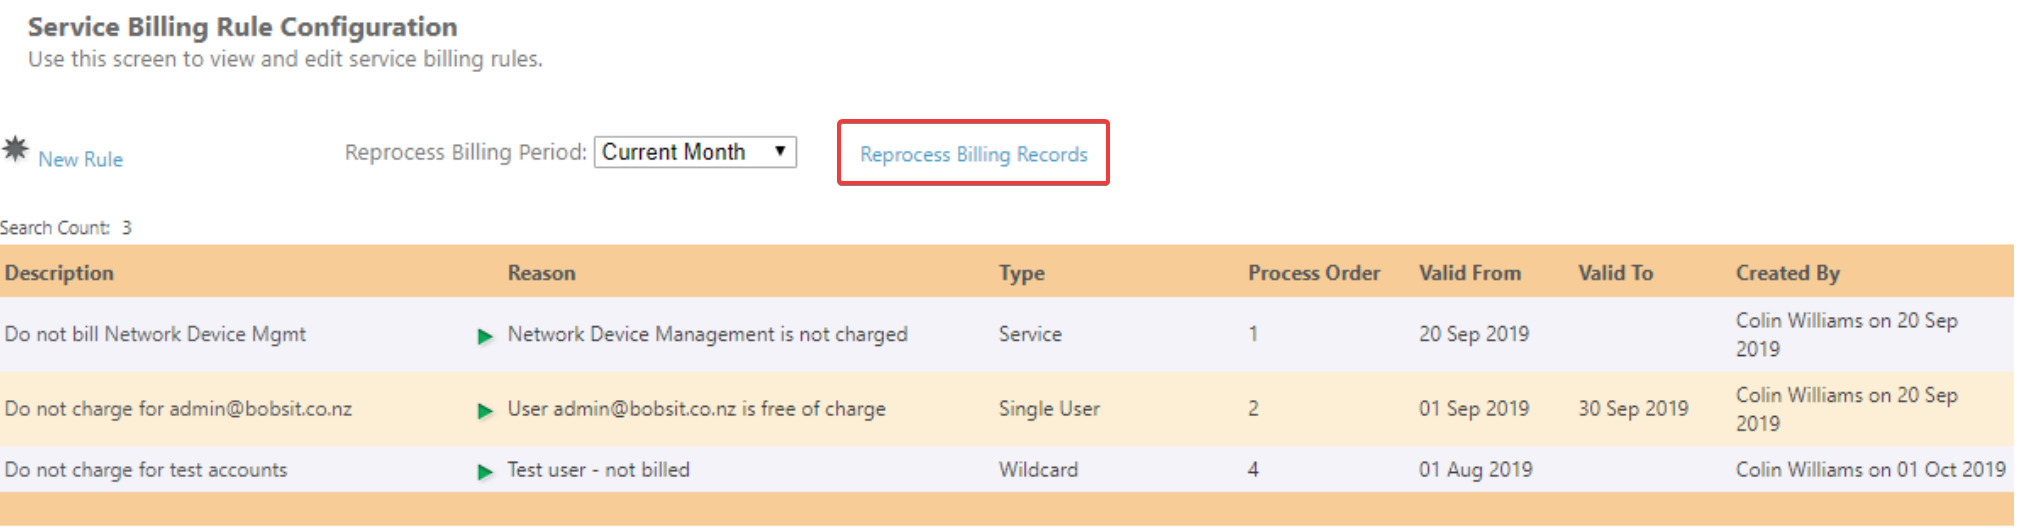The height and width of the screenshot is (528, 2020).
Task: Sort by Created By column header
Action: point(1787,273)
